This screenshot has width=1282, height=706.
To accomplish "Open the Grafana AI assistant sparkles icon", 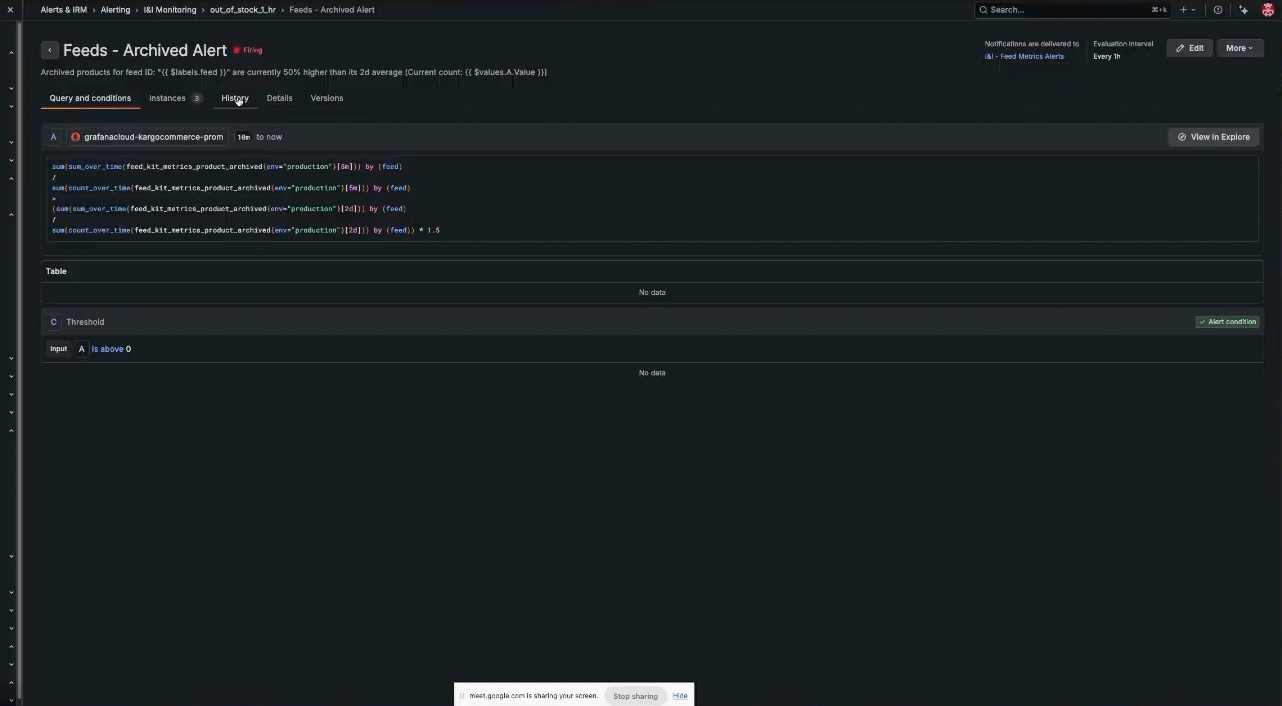I will (1243, 9).
